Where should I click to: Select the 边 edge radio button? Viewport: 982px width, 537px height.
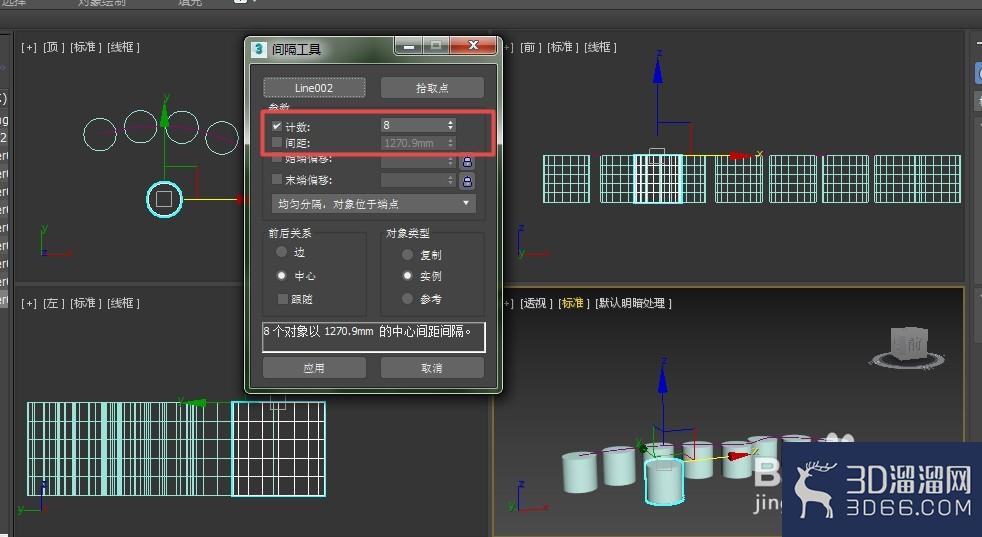pos(281,252)
